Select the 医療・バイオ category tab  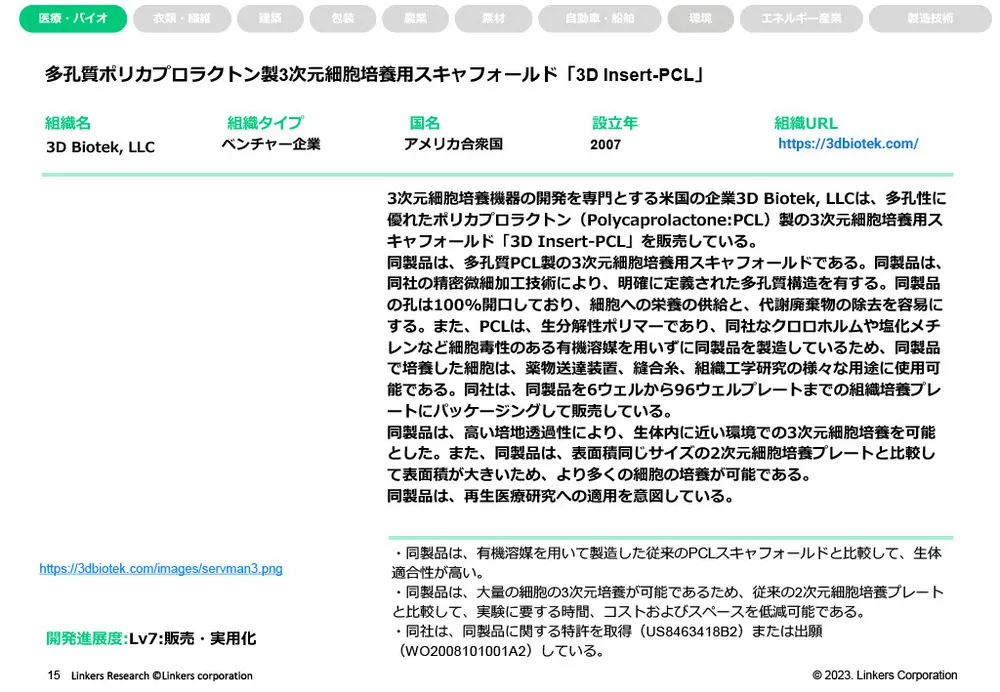(72, 19)
